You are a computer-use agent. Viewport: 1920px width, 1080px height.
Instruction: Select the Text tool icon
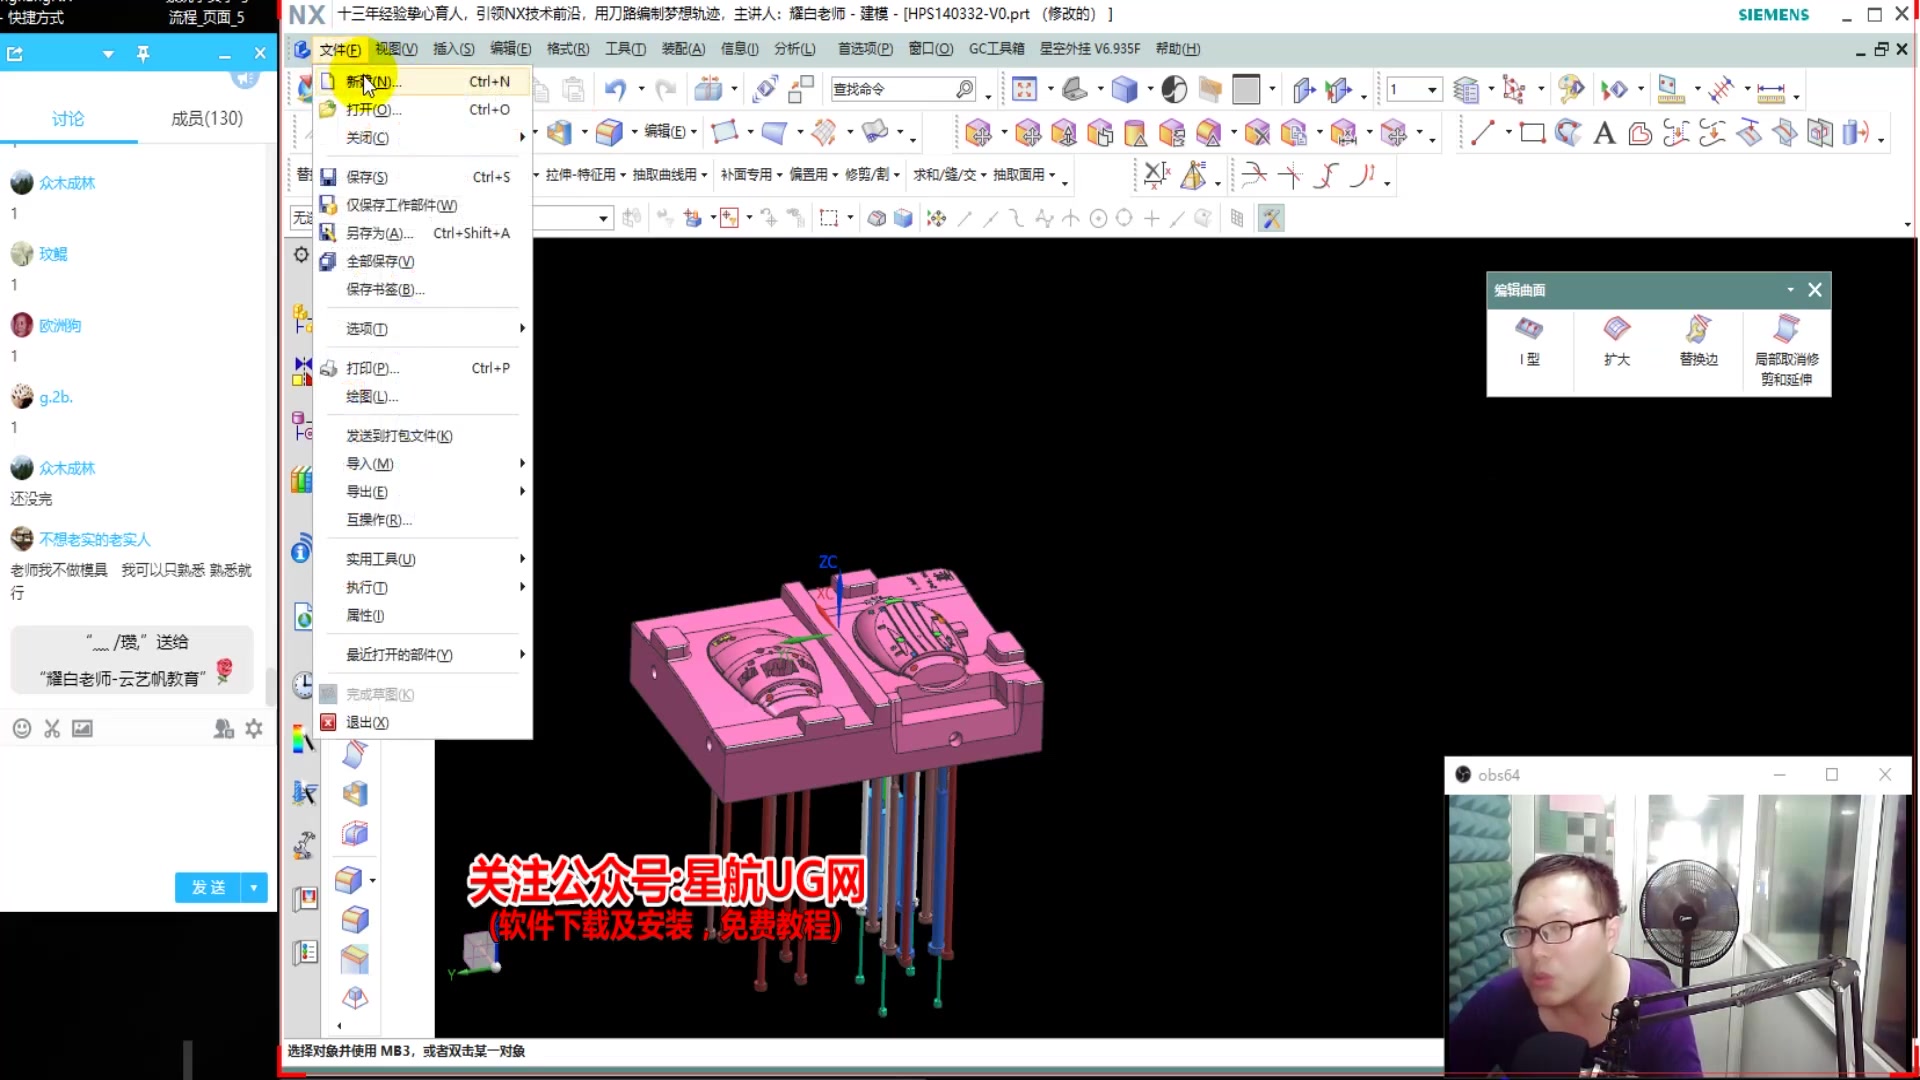coord(1604,133)
